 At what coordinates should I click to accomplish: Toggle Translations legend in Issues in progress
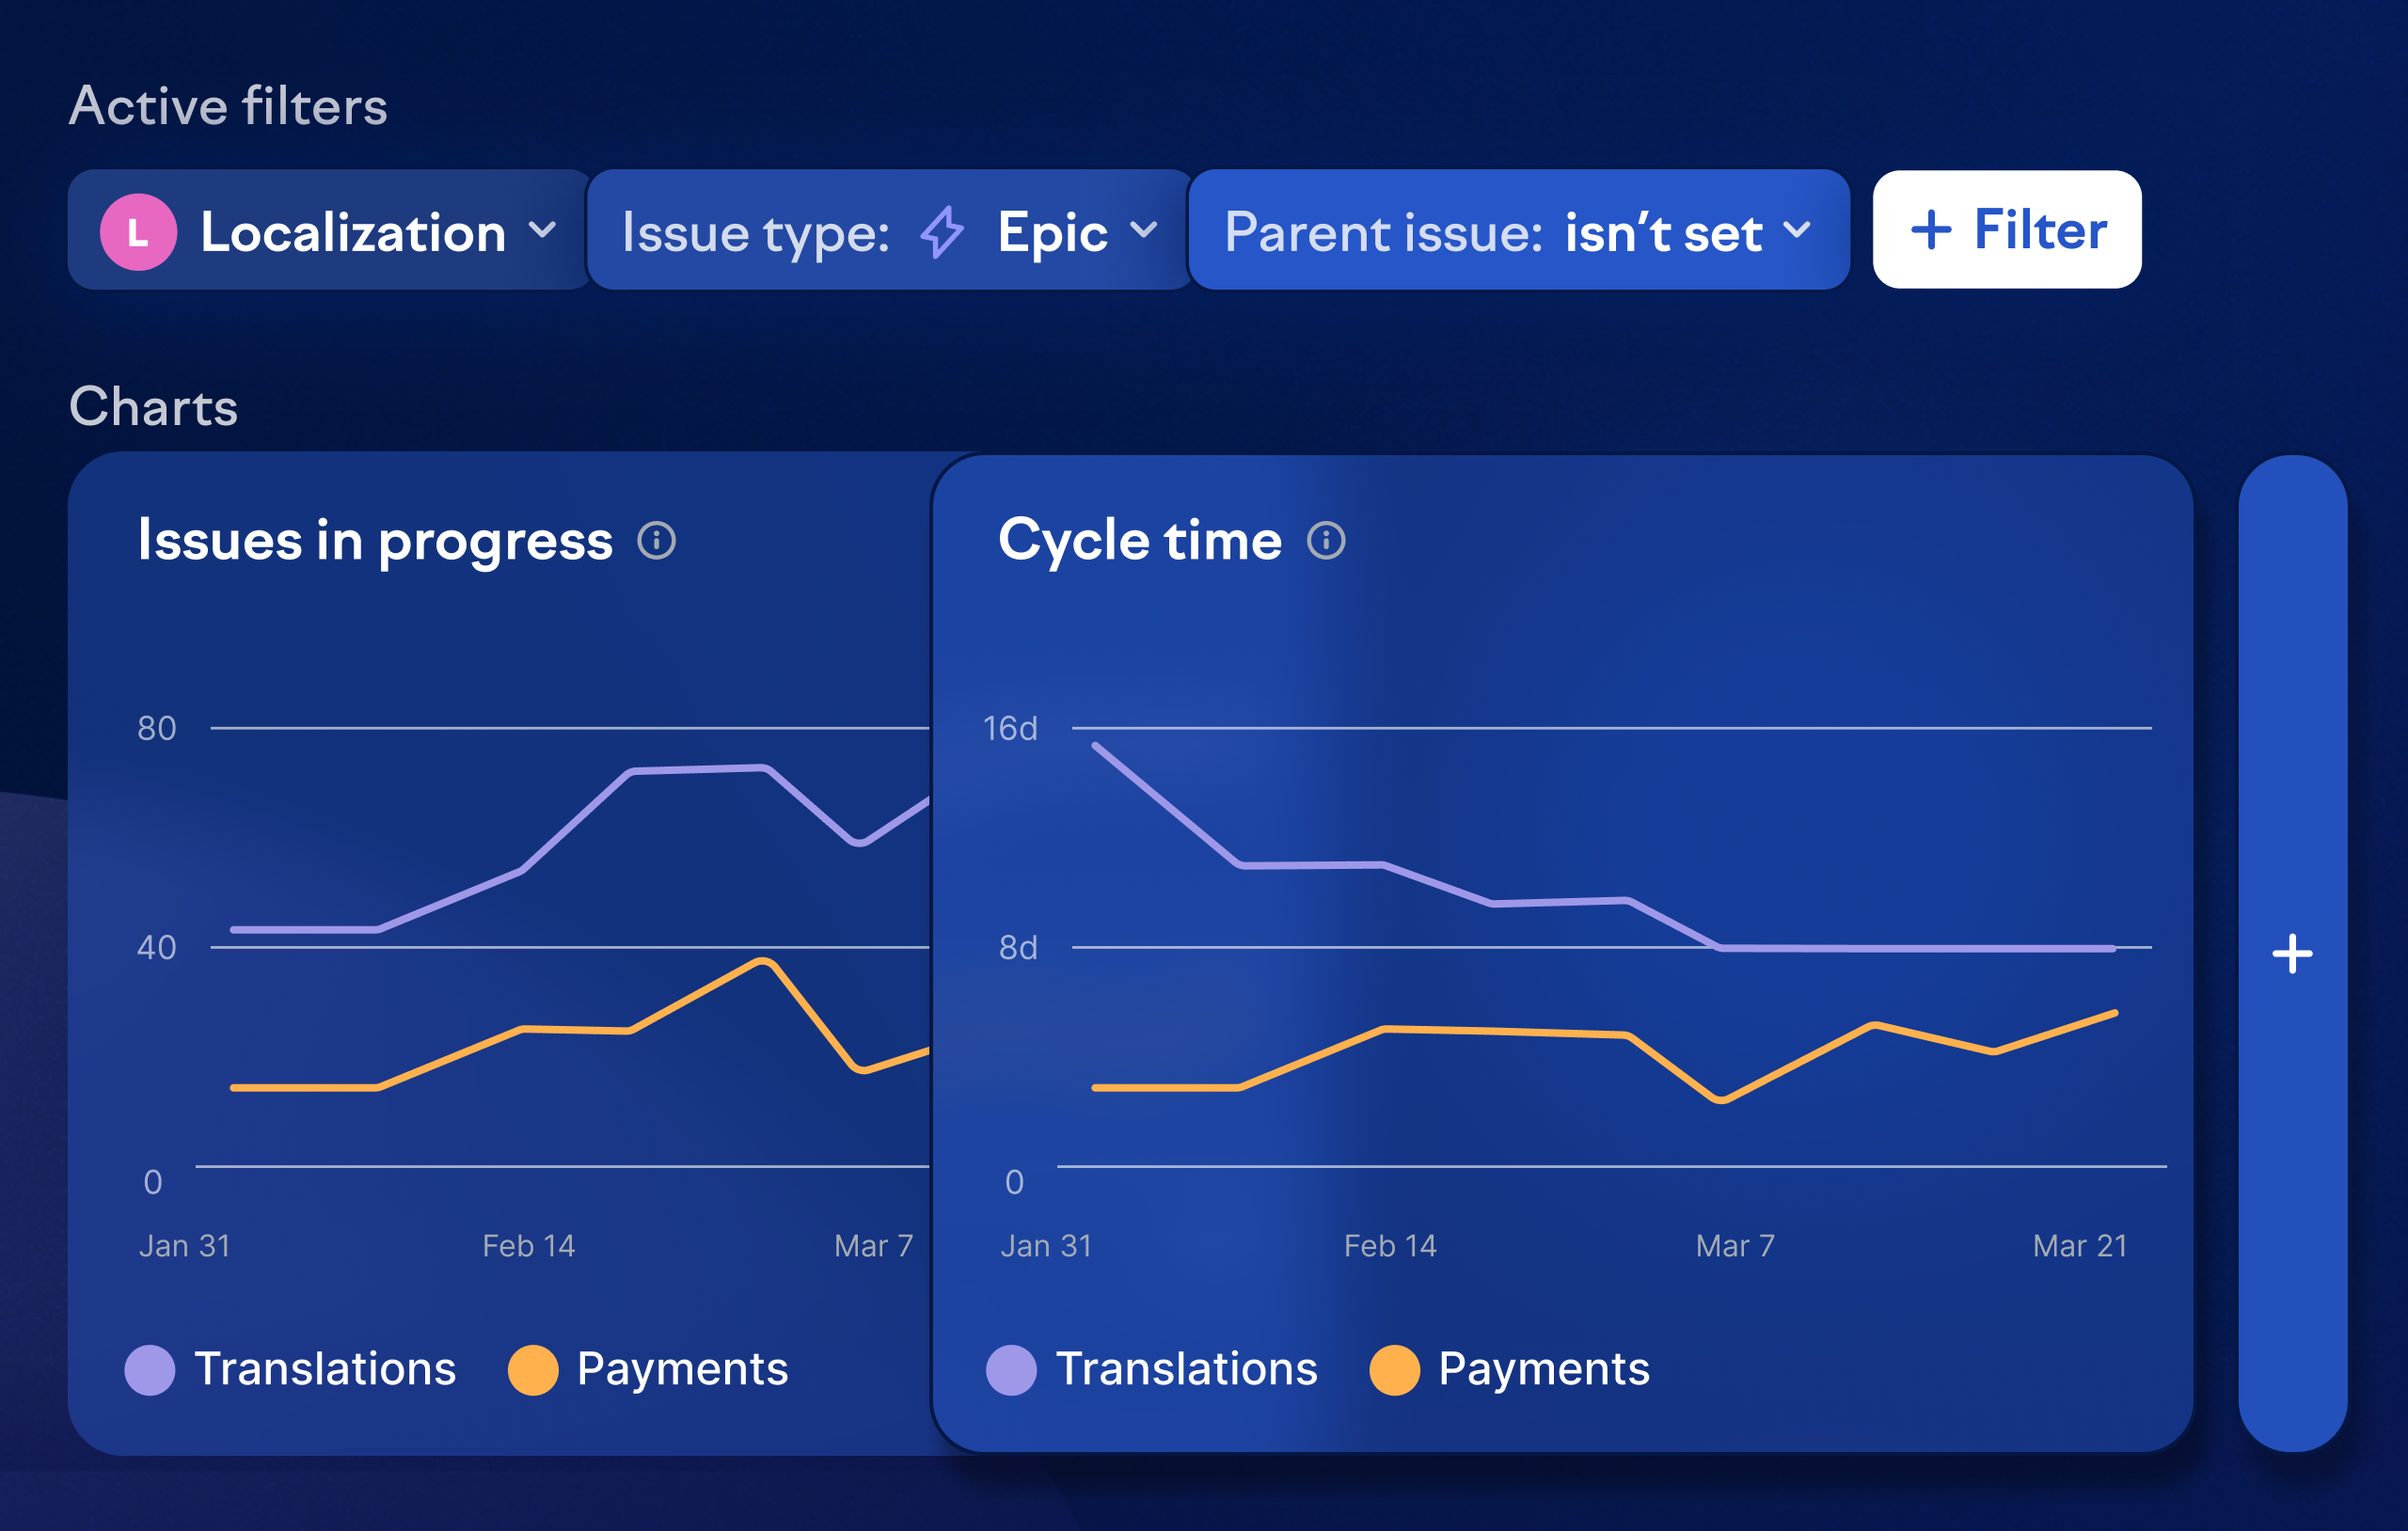(290, 1369)
